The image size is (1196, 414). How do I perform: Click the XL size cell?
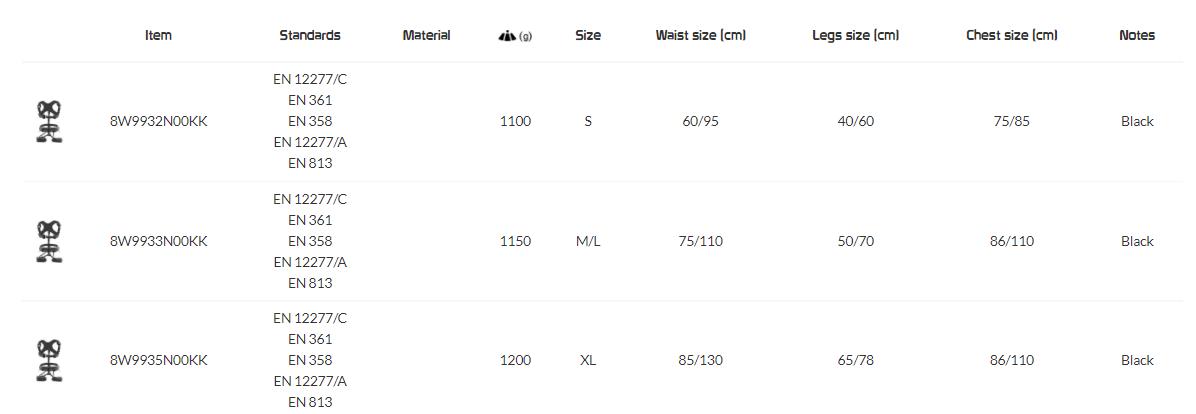pyautogui.click(x=588, y=360)
